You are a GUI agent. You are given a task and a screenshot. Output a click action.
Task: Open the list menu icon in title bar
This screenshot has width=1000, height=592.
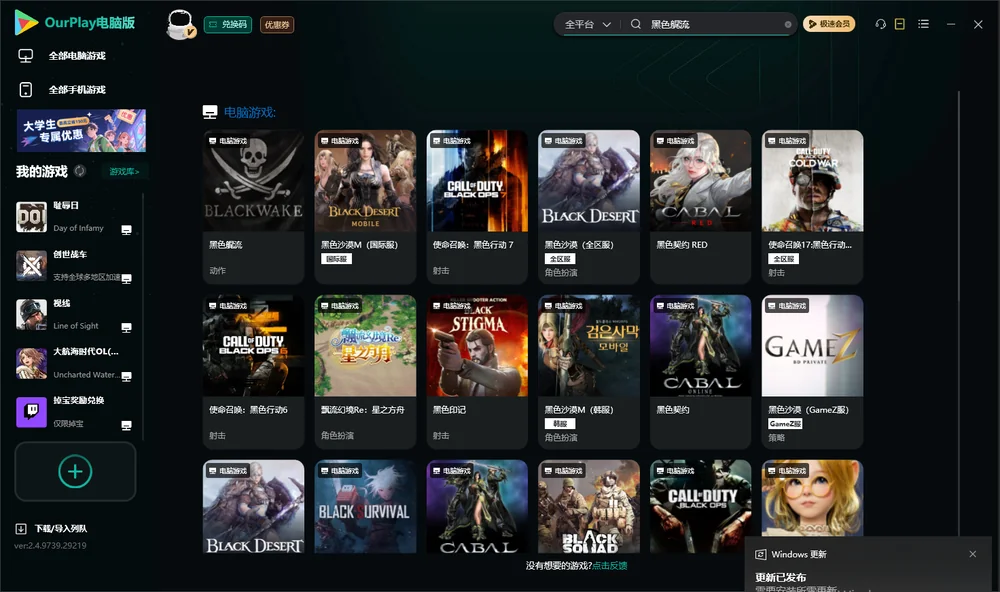tap(923, 24)
